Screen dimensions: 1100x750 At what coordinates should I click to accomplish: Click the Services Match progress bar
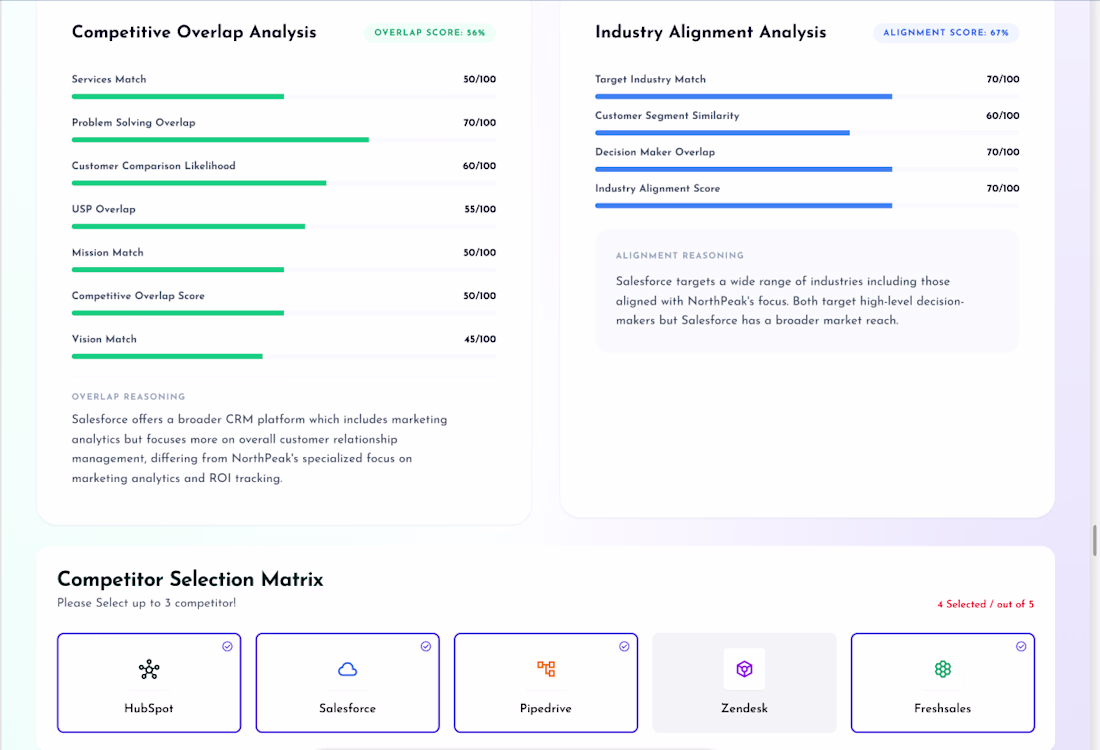click(x=283, y=96)
